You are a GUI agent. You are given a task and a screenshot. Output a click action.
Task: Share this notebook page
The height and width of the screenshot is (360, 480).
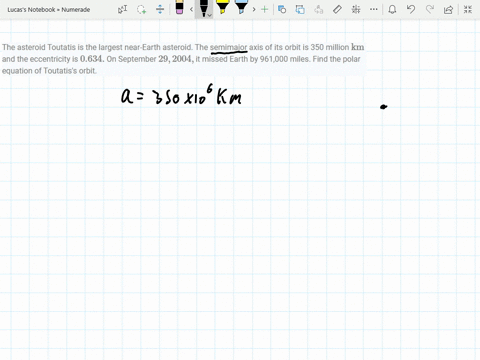click(448, 9)
